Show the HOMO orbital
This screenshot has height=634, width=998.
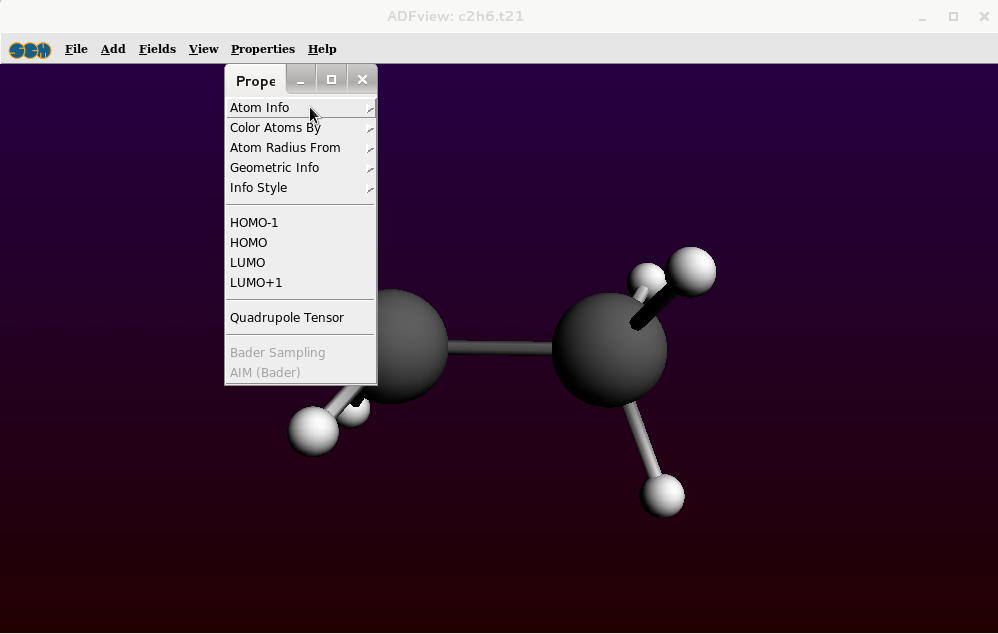click(249, 243)
